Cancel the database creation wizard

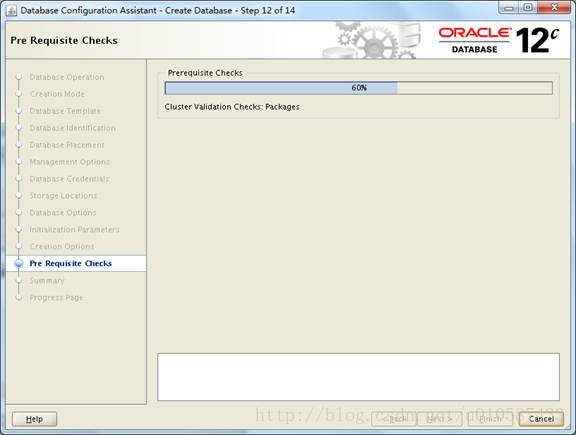click(x=541, y=419)
